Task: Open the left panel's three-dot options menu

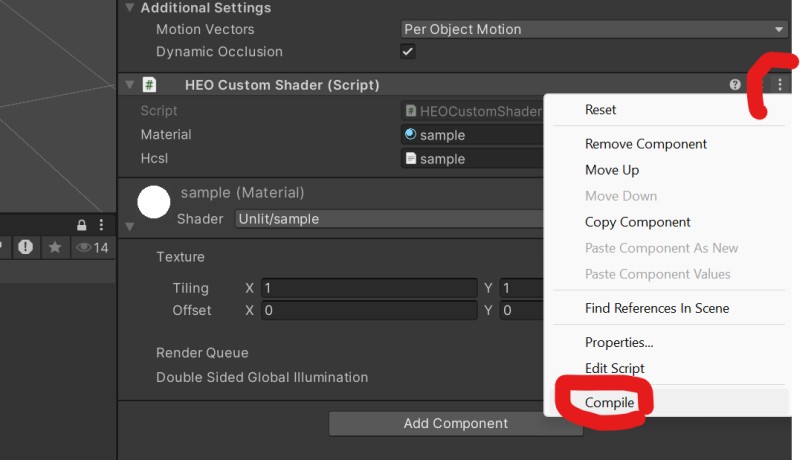Action: (103, 225)
